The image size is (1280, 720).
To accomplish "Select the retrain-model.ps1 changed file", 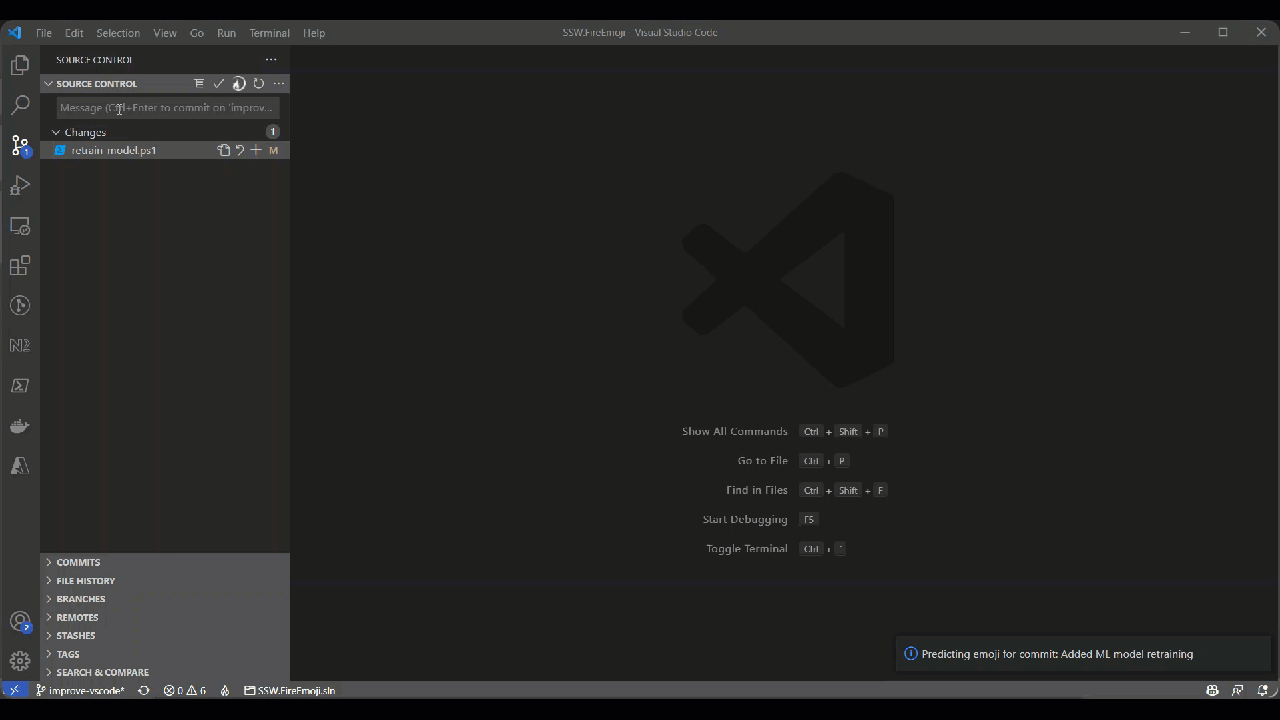I will point(165,150).
